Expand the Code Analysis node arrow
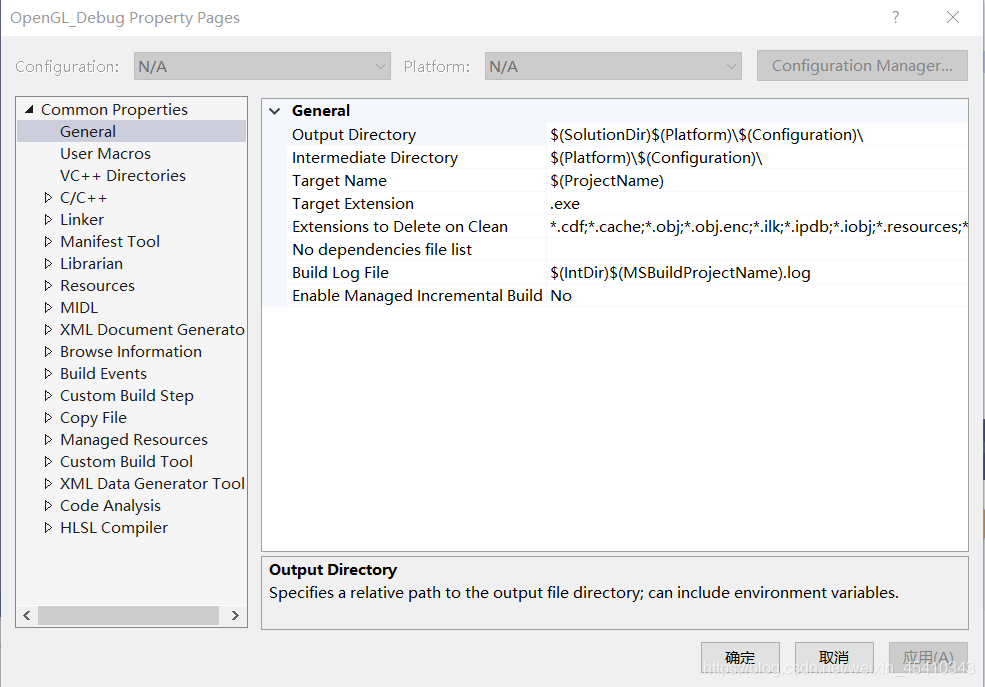This screenshot has width=985, height=687. [48, 505]
